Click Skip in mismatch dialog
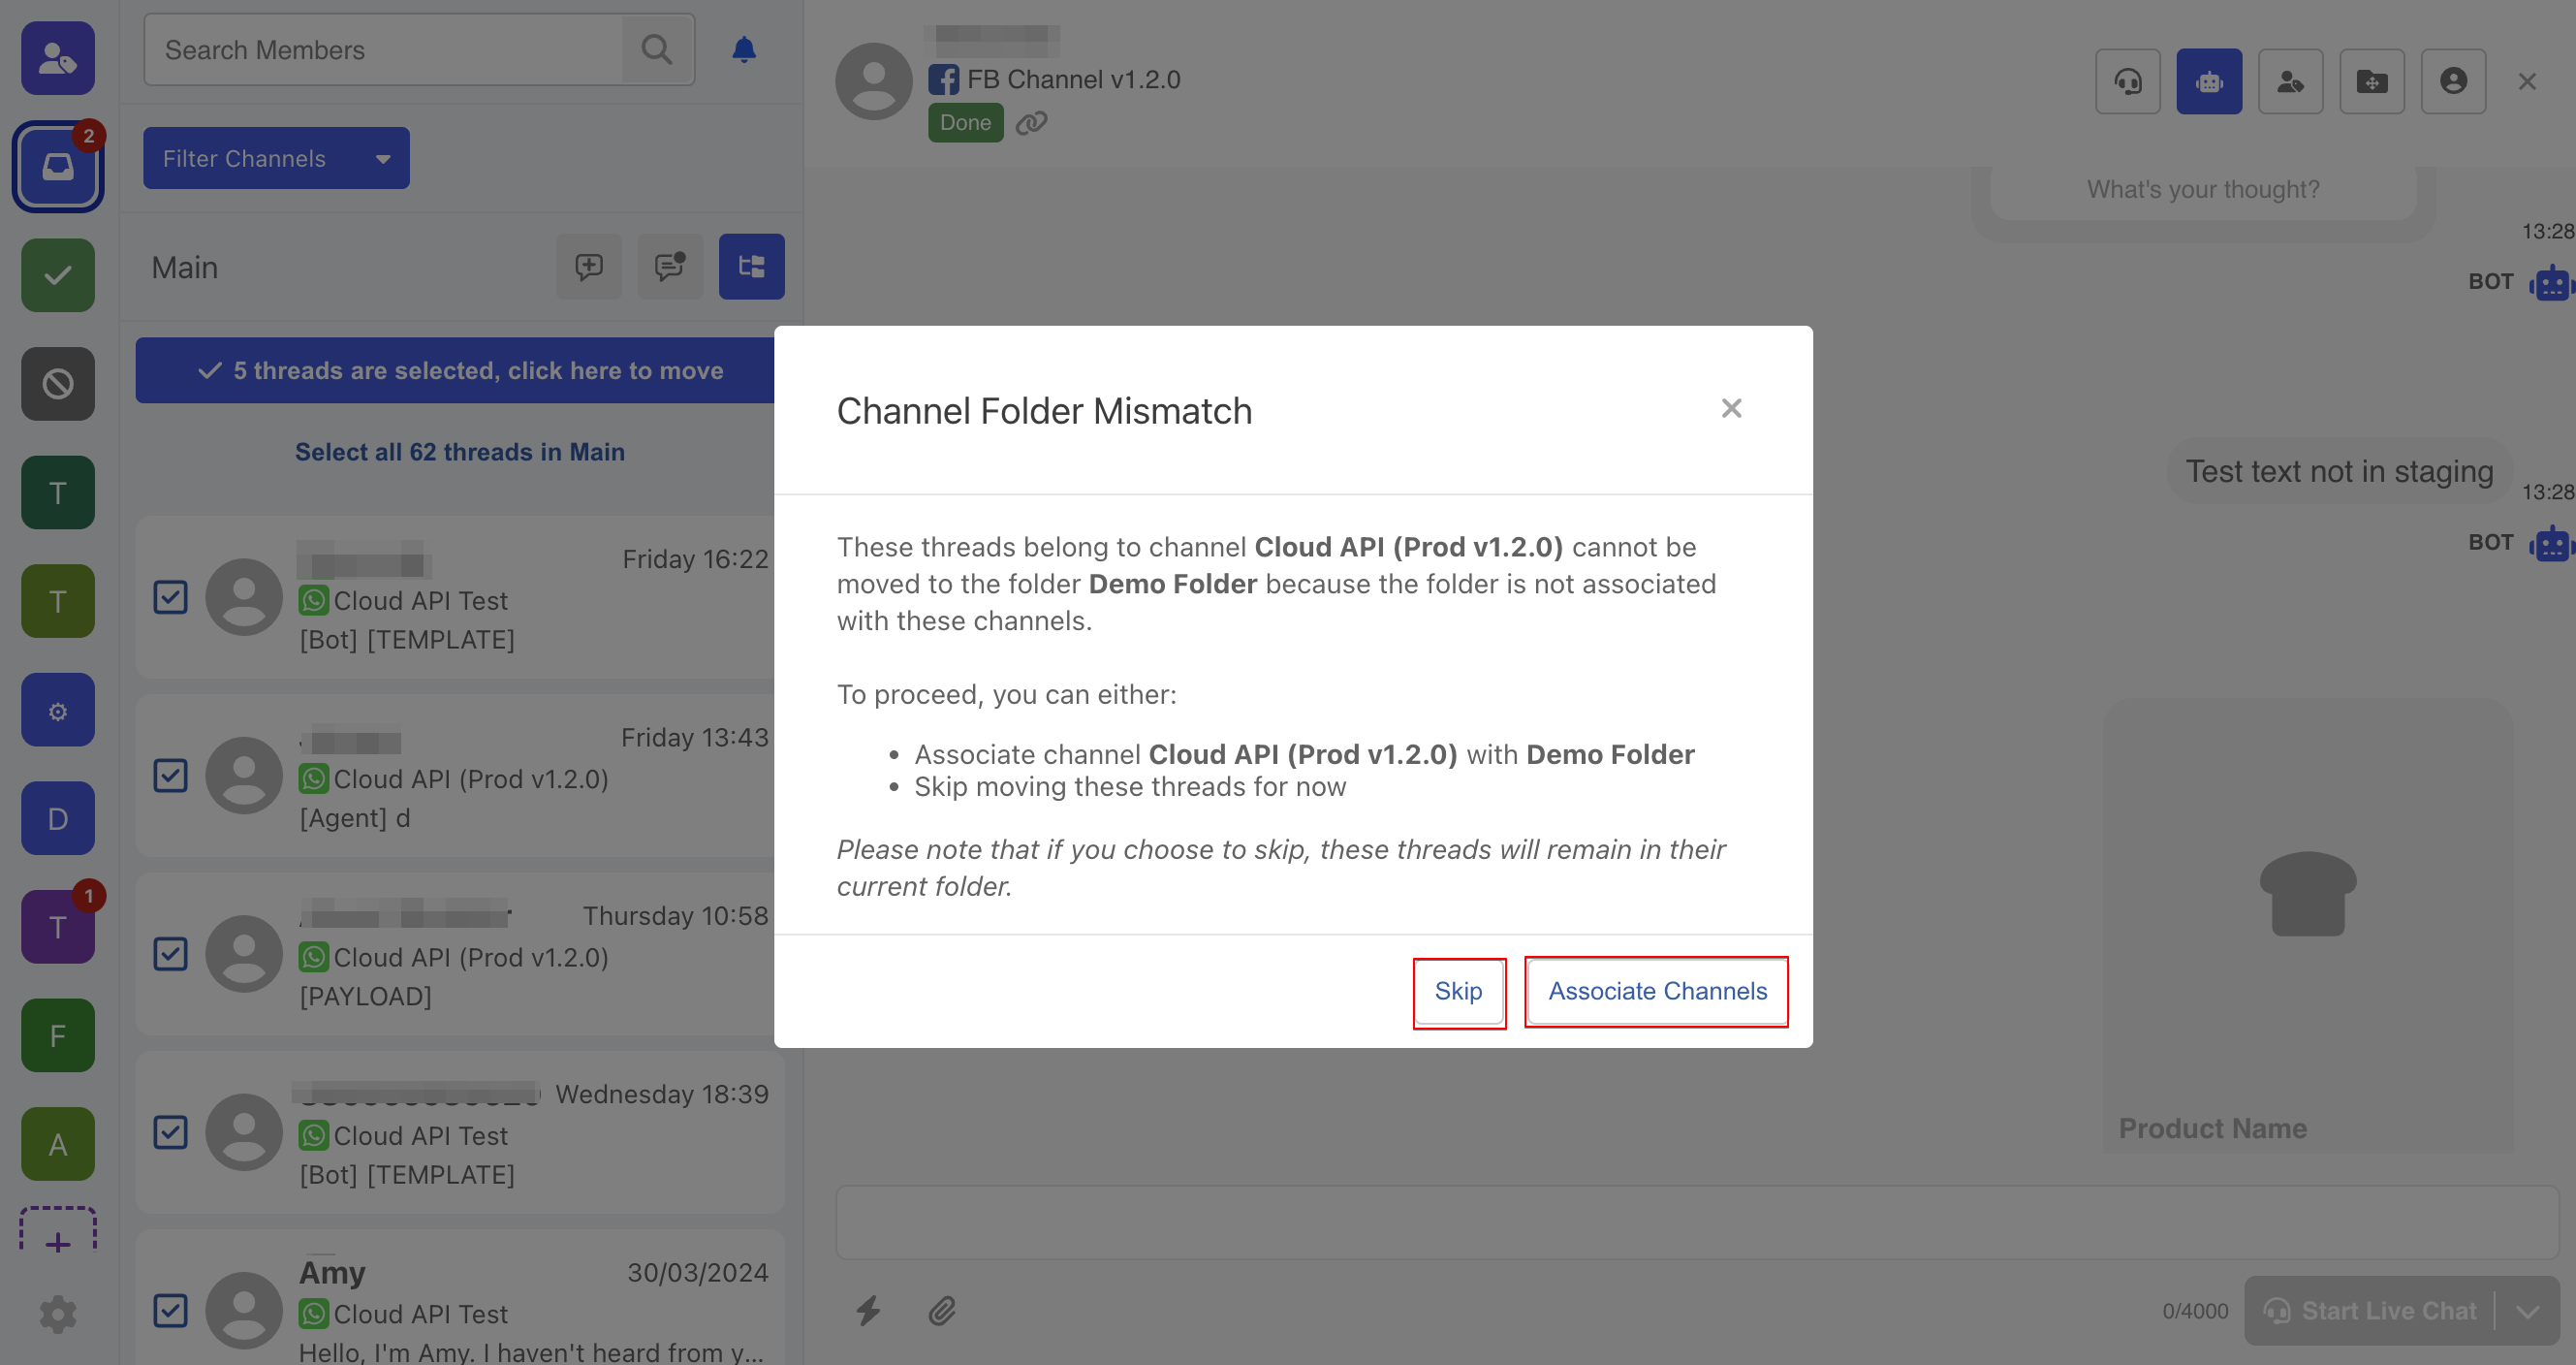 click(x=1458, y=991)
